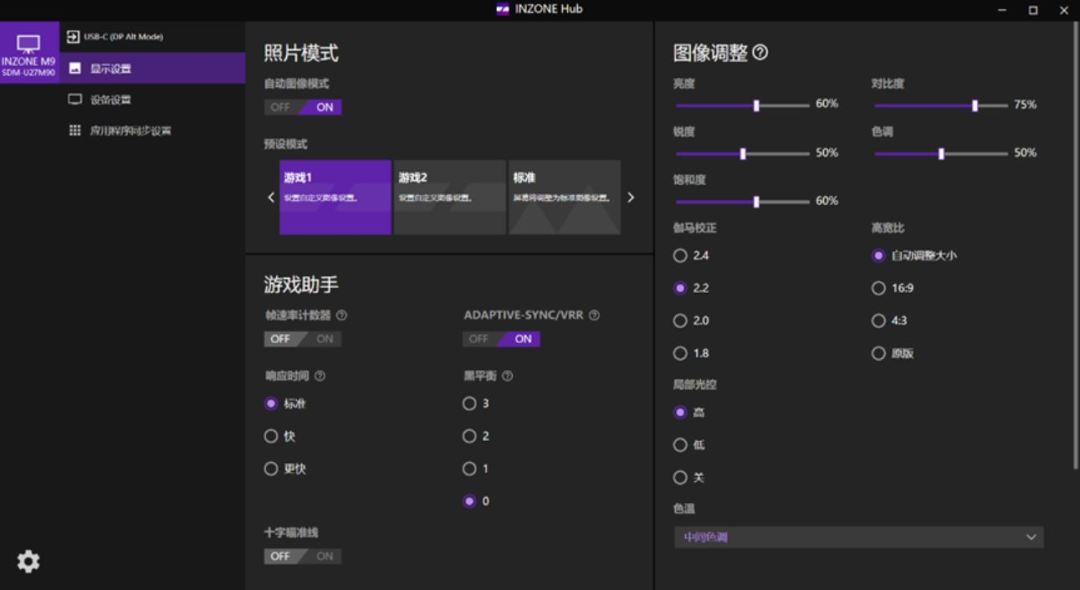Open 设备设置 in the sidebar

153,99
